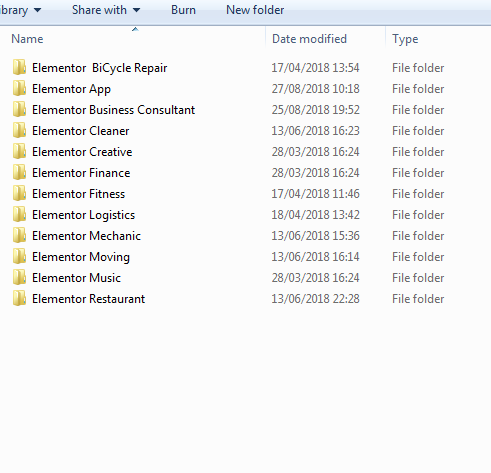This screenshot has width=491, height=473.
Task: Select the 'Elementor Moving' folder name
Action: coord(81,257)
